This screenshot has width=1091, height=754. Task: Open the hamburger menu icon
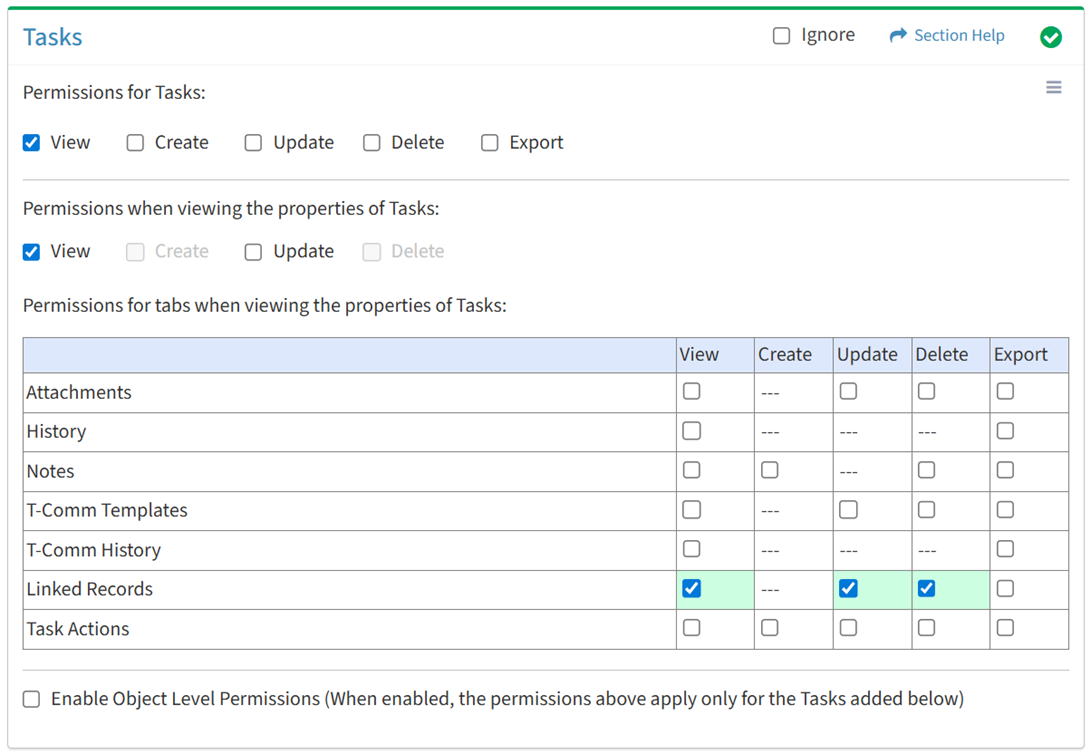coord(1053,88)
